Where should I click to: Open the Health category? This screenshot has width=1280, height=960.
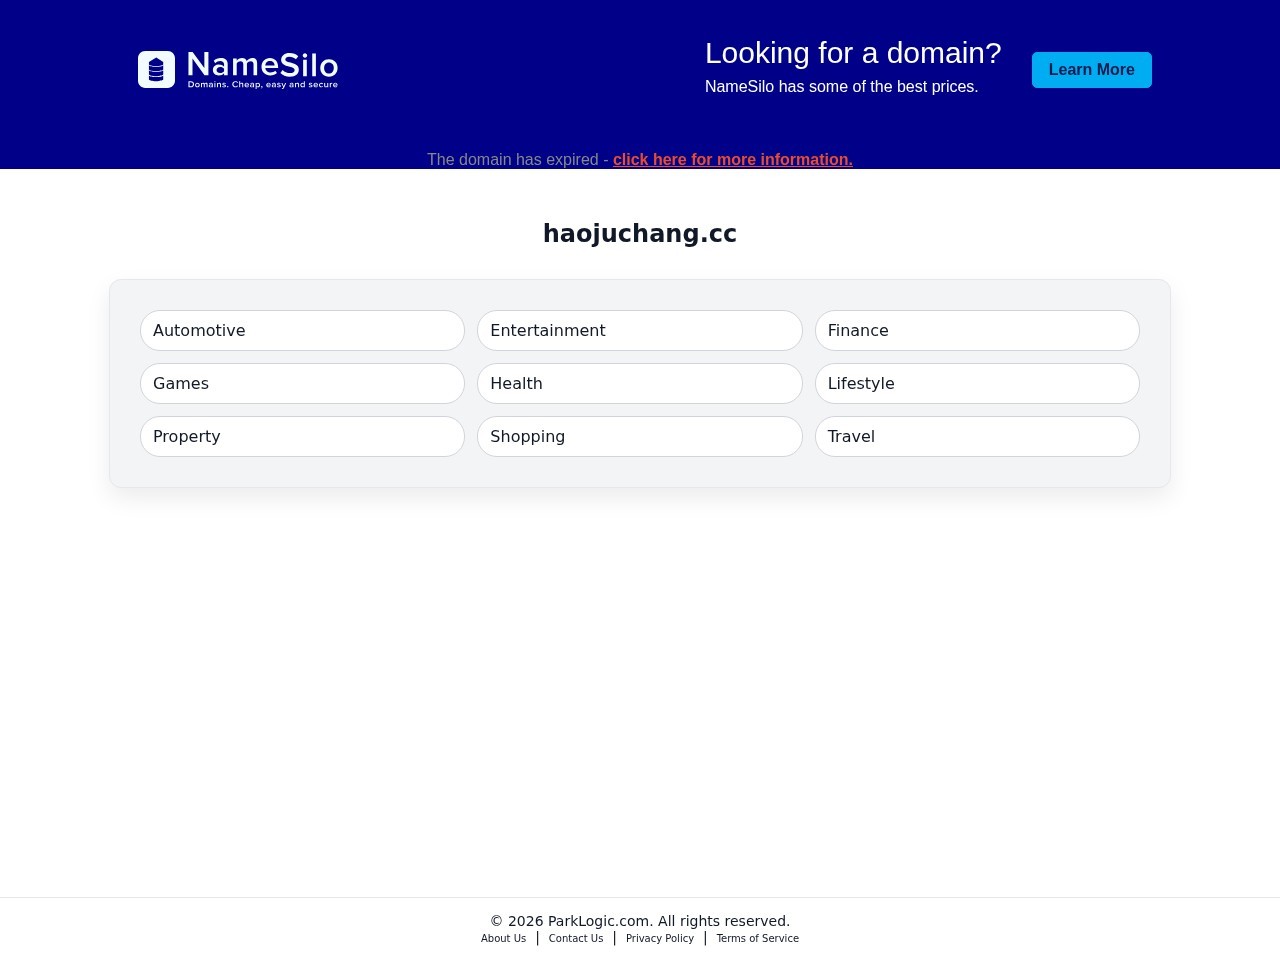click(x=639, y=384)
